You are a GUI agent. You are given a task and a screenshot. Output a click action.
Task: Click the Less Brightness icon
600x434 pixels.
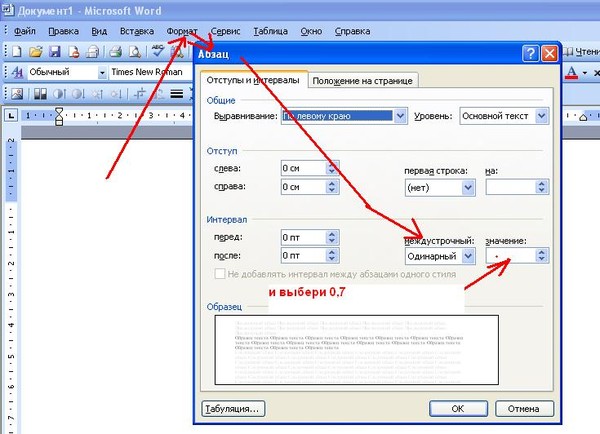pos(116,94)
